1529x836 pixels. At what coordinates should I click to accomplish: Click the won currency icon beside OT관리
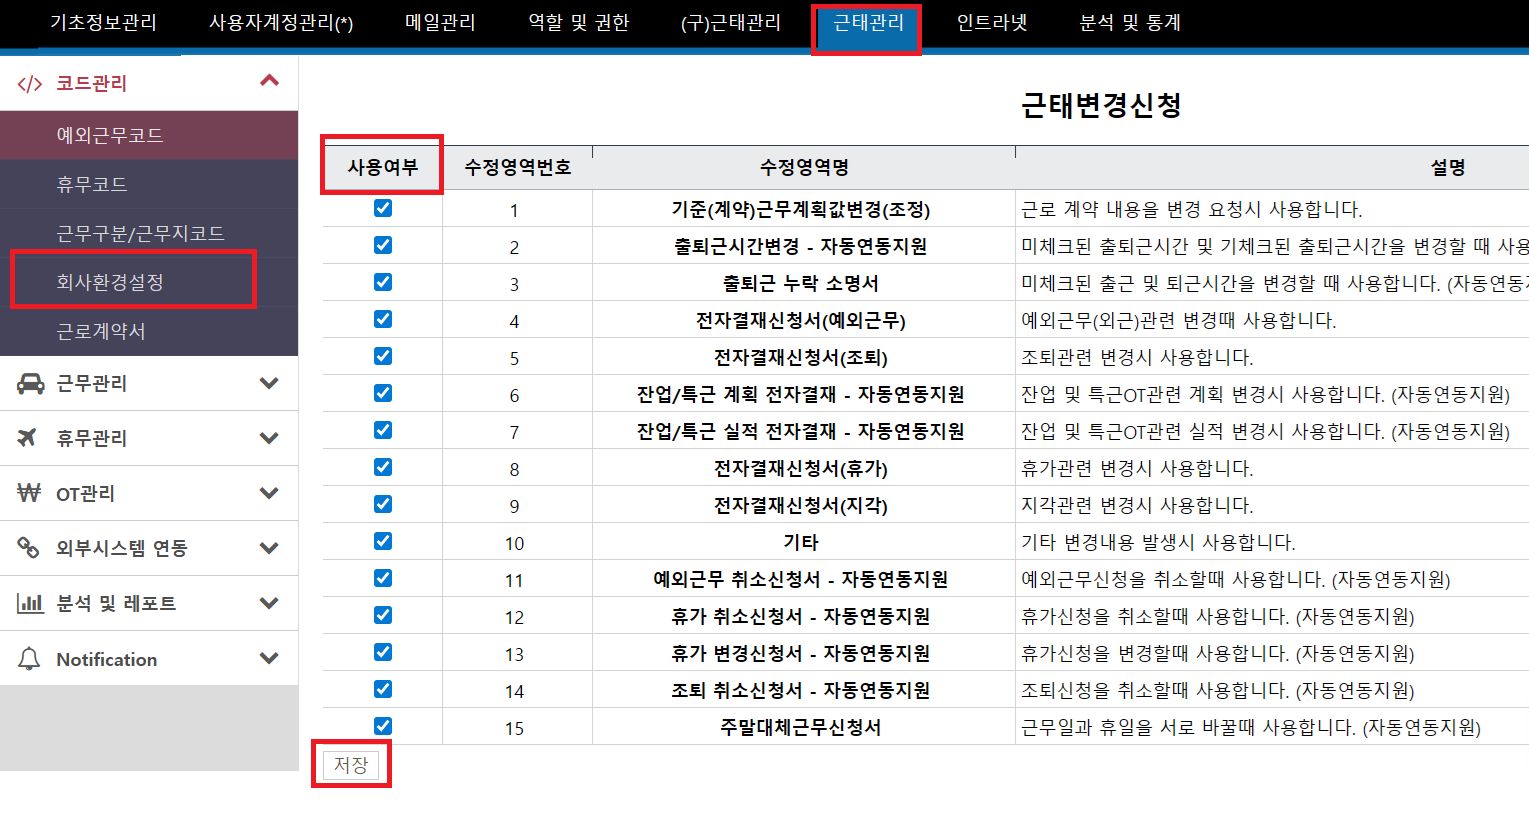29,493
